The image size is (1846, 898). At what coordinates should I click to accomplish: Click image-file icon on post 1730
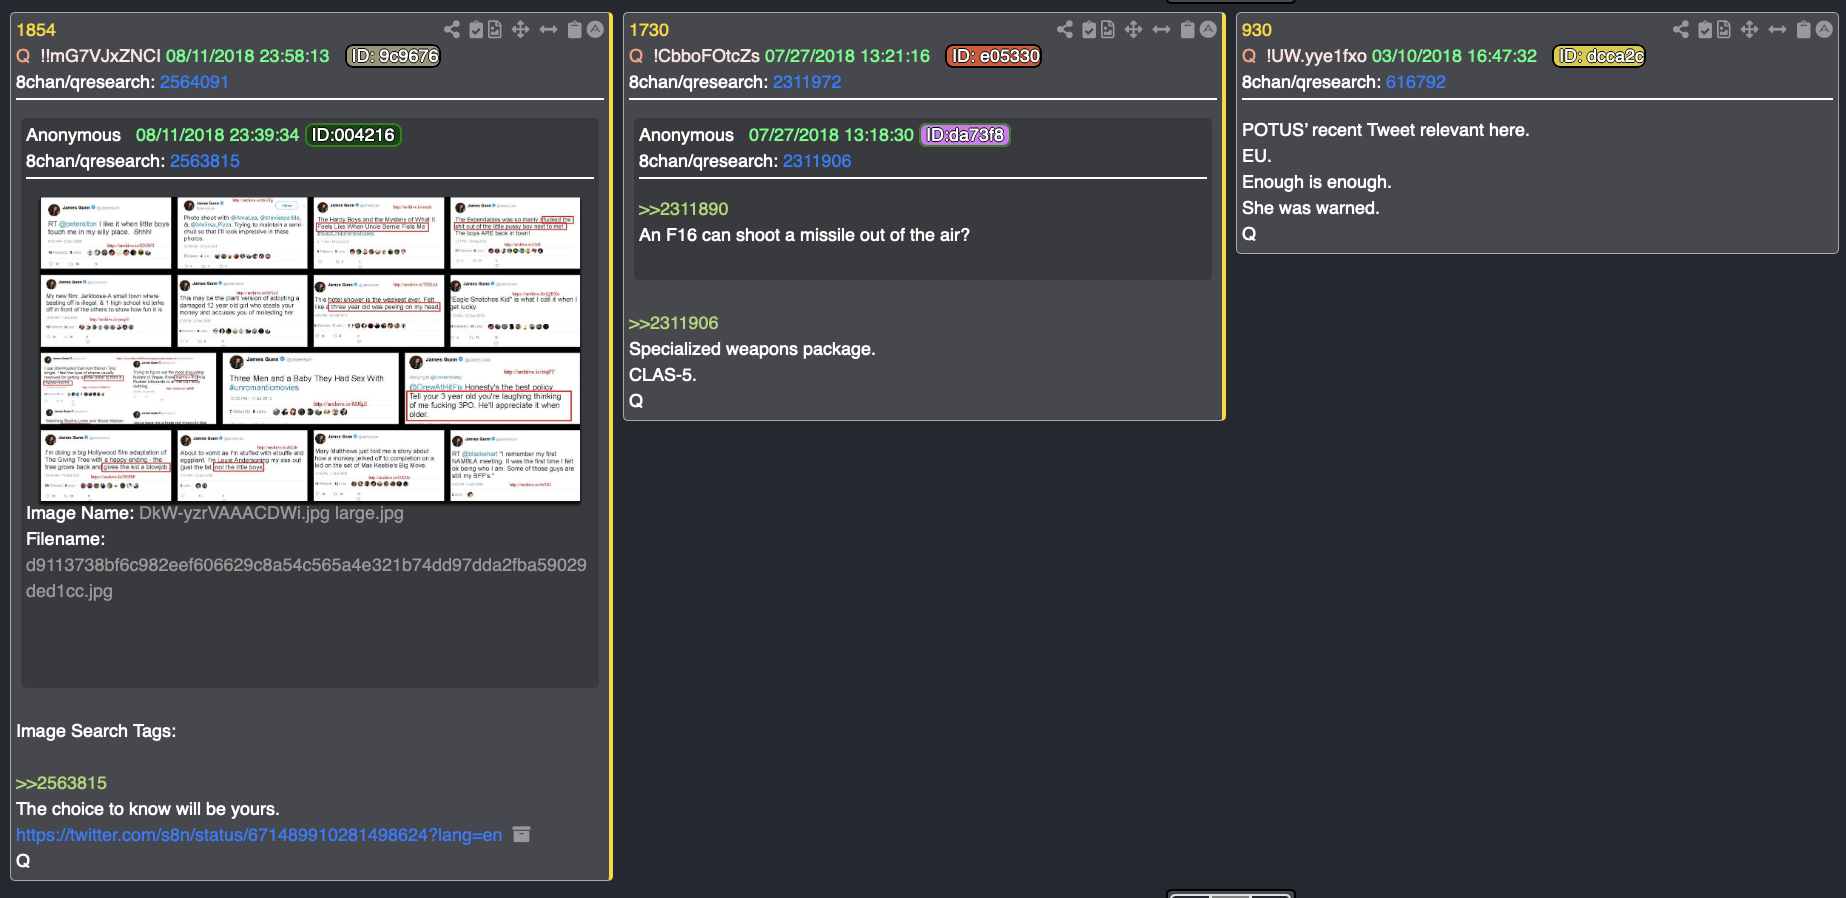pyautogui.click(x=1108, y=30)
